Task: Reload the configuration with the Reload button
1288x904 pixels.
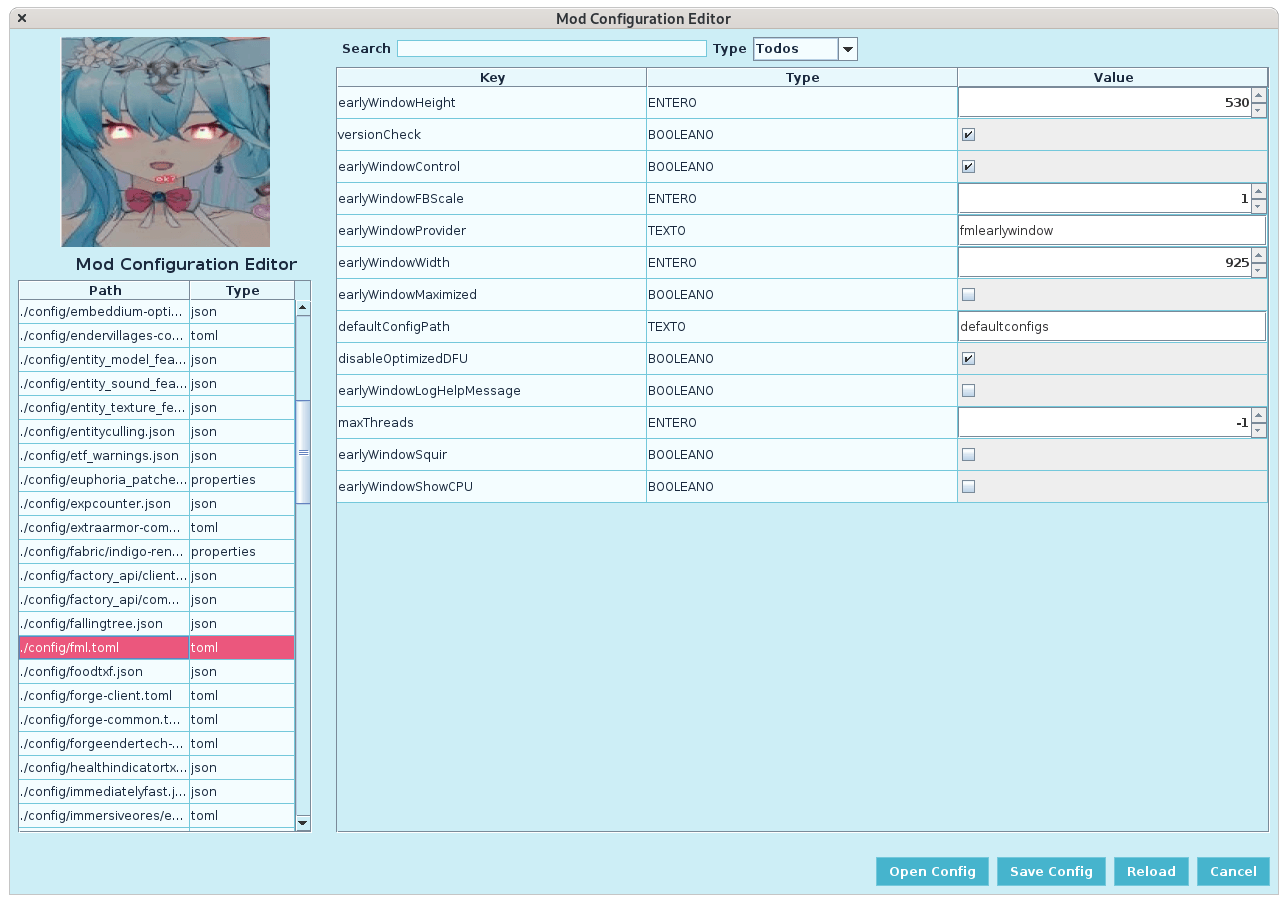Action: (x=1151, y=871)
